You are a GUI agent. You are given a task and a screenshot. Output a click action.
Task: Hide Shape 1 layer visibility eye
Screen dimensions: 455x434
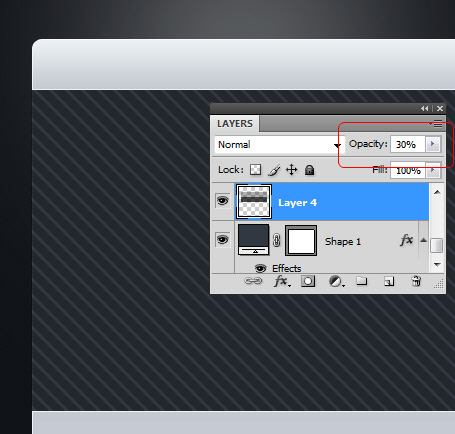pos(223,239)
